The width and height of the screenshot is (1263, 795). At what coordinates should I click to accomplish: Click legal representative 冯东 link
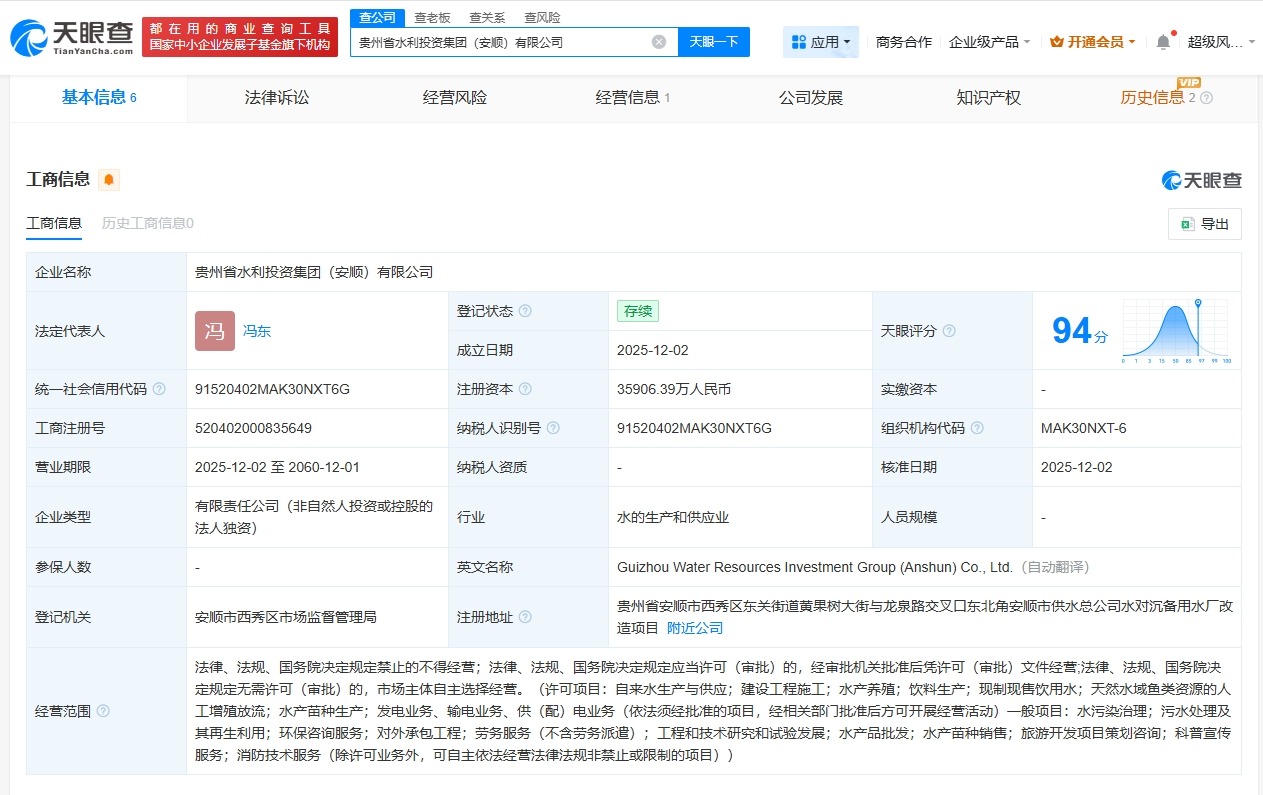pyautogui.click(x=256, y=330)
